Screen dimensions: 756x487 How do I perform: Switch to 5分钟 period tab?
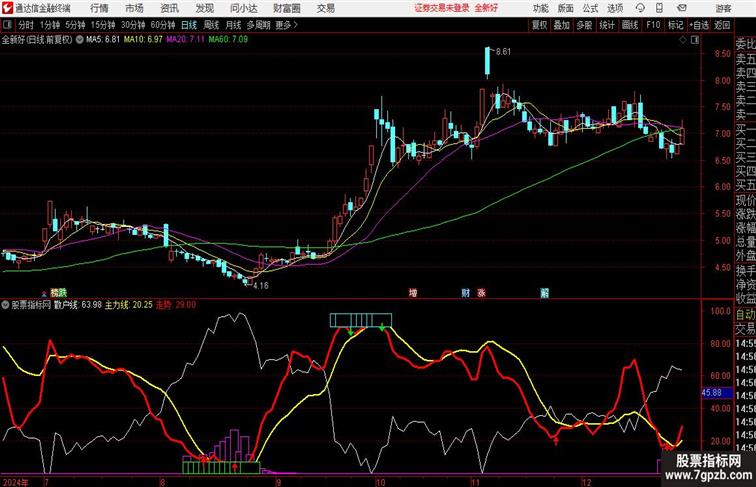75,25
